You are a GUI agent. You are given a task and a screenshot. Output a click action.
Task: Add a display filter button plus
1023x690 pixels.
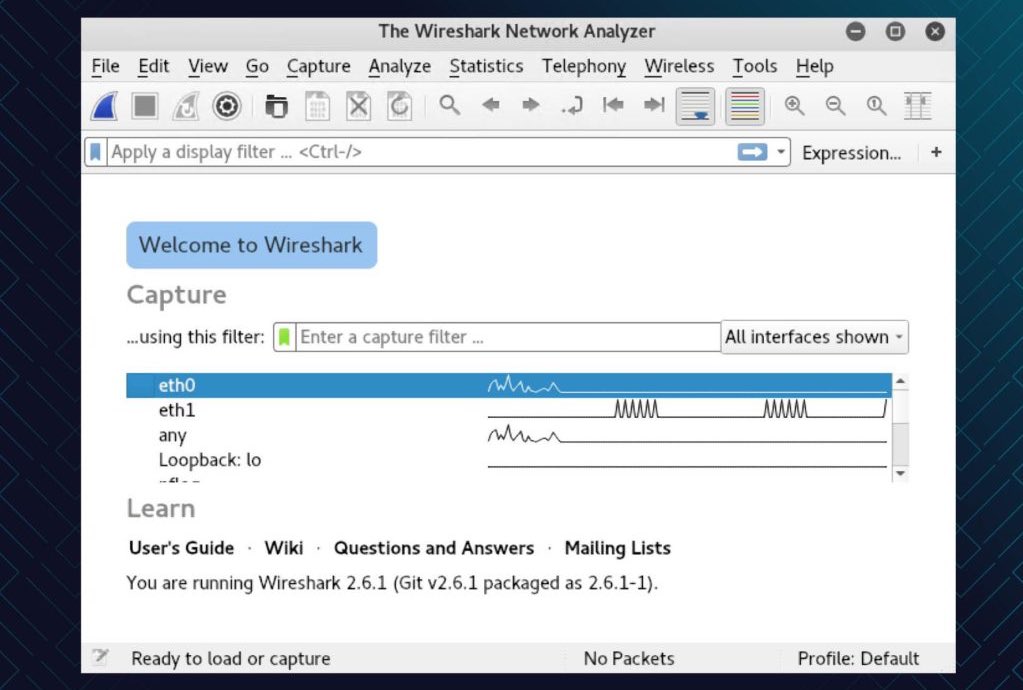(x=936, y=152)
